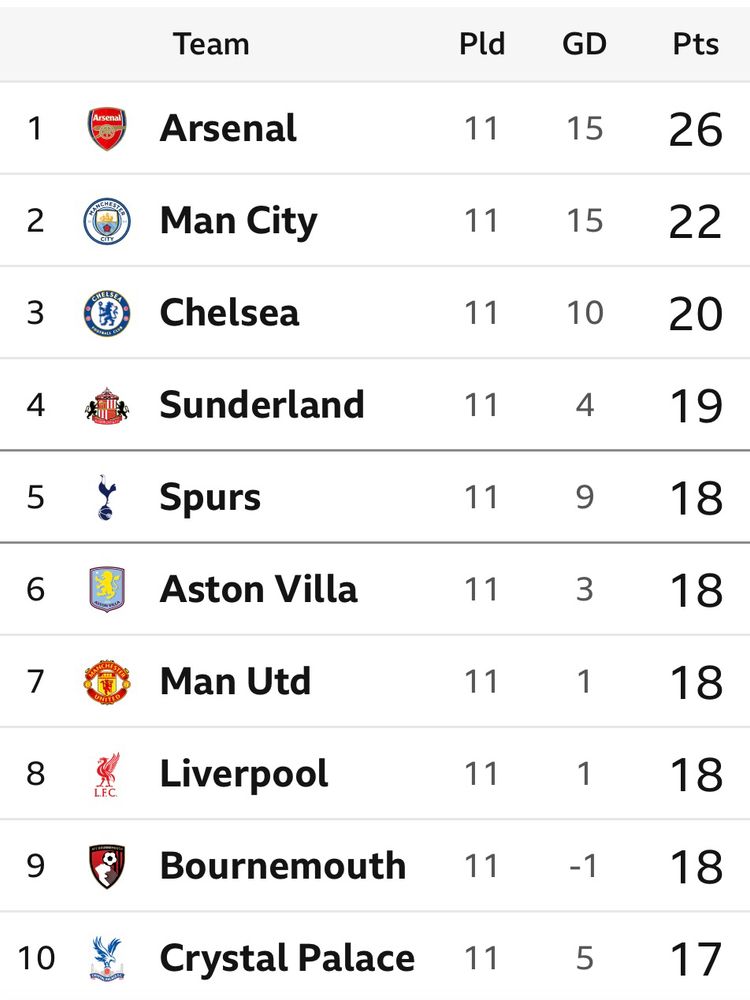This screenshot has width=750, height=1000.
Task: Open the Arsenal team name link
Action: 228,128
